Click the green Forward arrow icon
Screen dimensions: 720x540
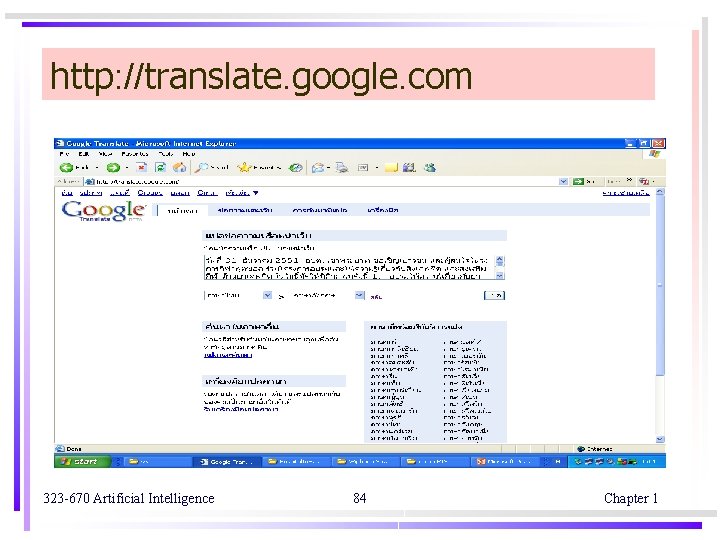tap(113, 168)
